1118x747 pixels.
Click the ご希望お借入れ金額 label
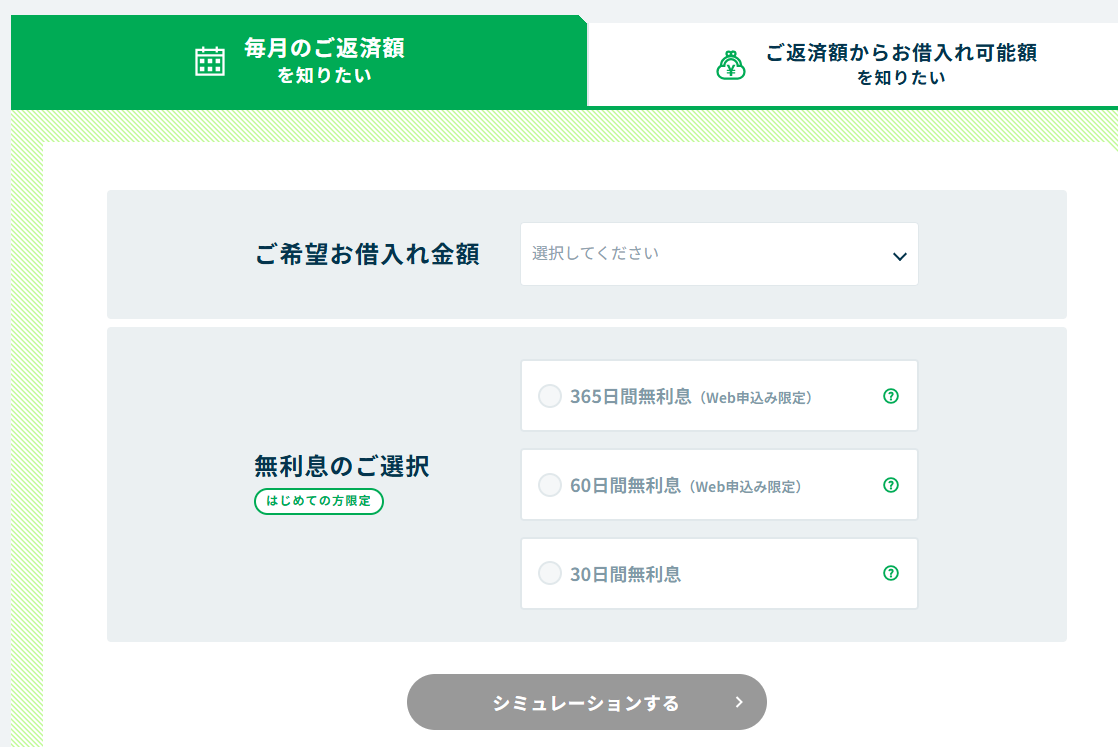click(367, 254)
